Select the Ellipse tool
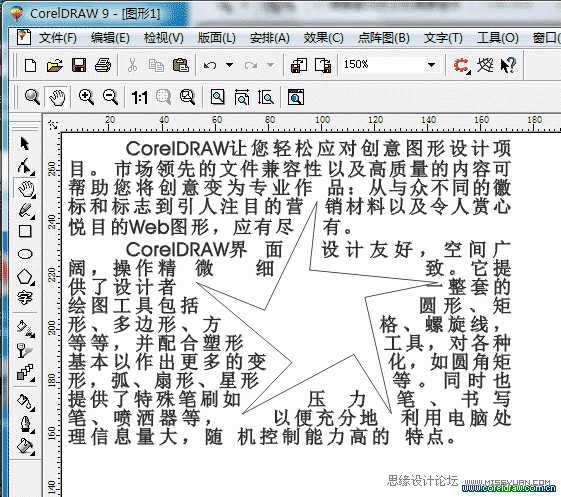The height and width of the screenshot is (497, 561). pos(25,254)
